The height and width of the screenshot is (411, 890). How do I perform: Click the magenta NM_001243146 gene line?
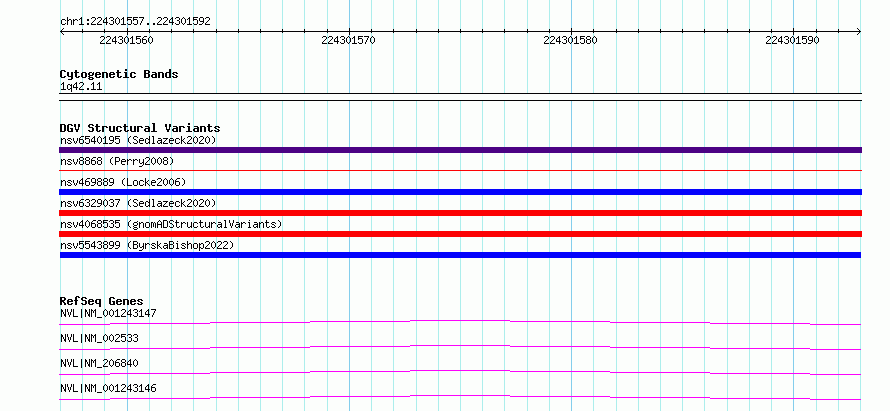tap(460, 397)
